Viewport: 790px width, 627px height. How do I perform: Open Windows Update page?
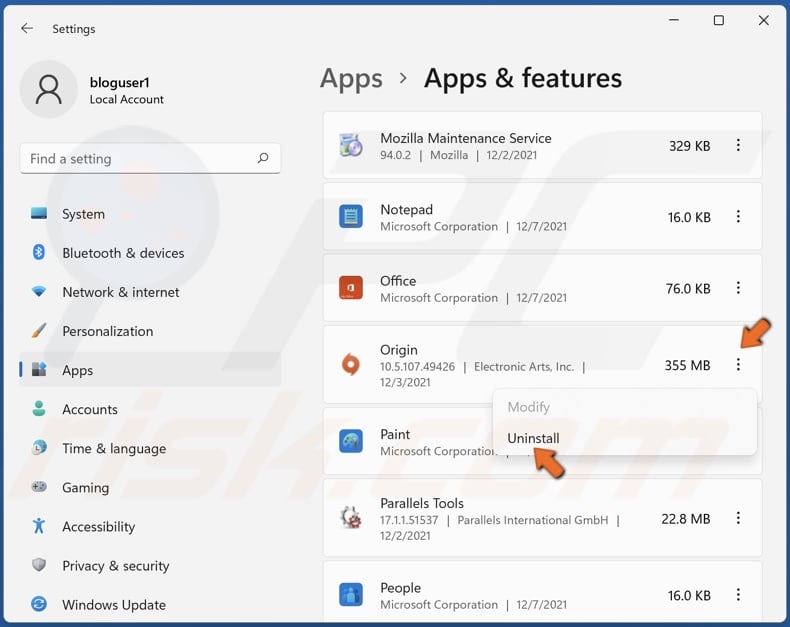[x=150, y=604]
